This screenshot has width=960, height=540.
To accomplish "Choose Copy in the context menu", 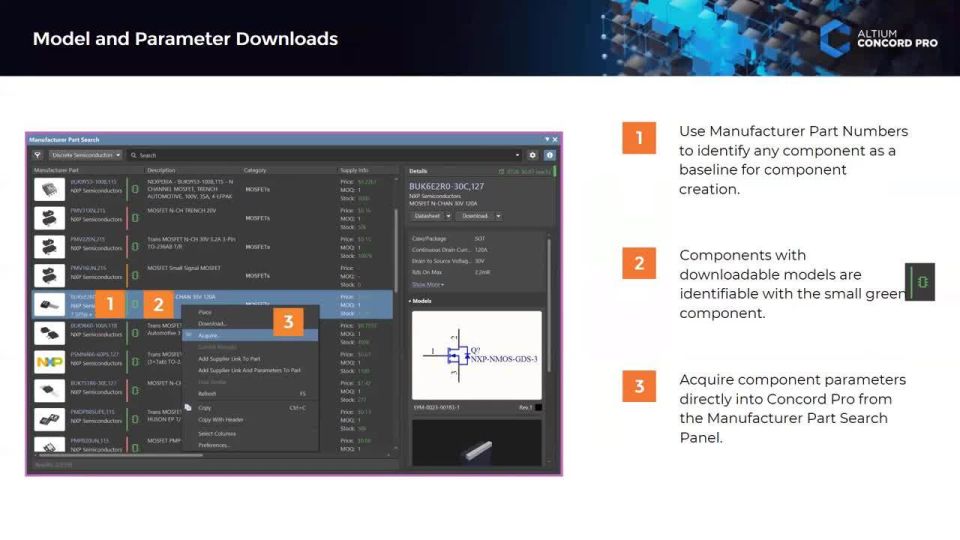I will tap(205, 408).
